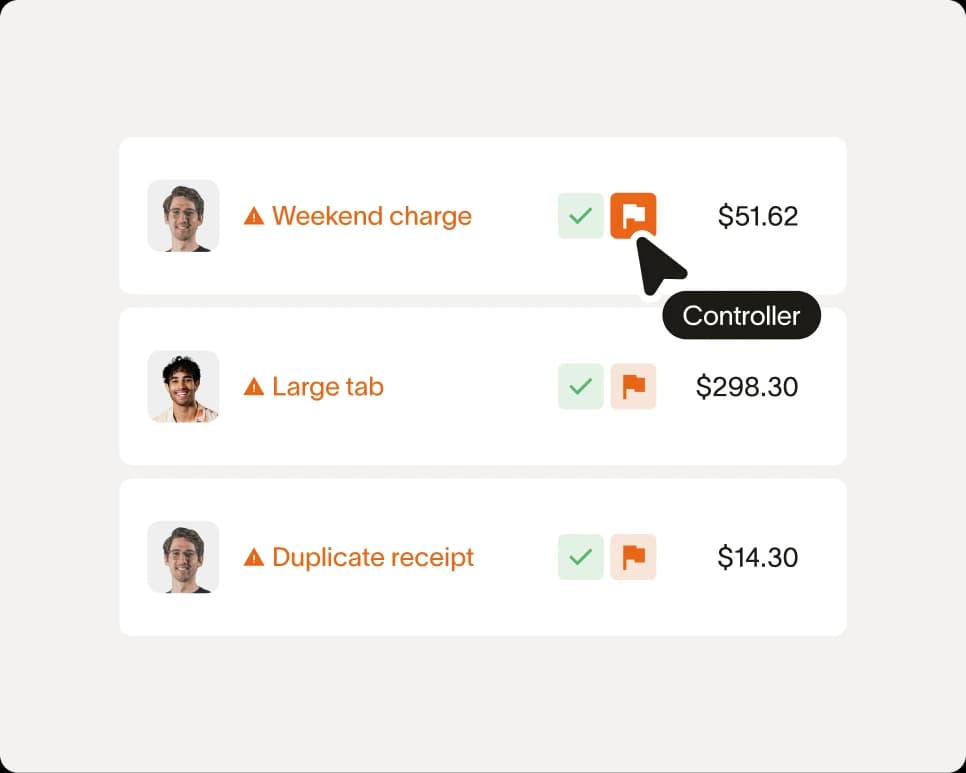Select employee avatar on Duplicate receipt row
This screenshot has height=773, width=966.
click(183, 557)
